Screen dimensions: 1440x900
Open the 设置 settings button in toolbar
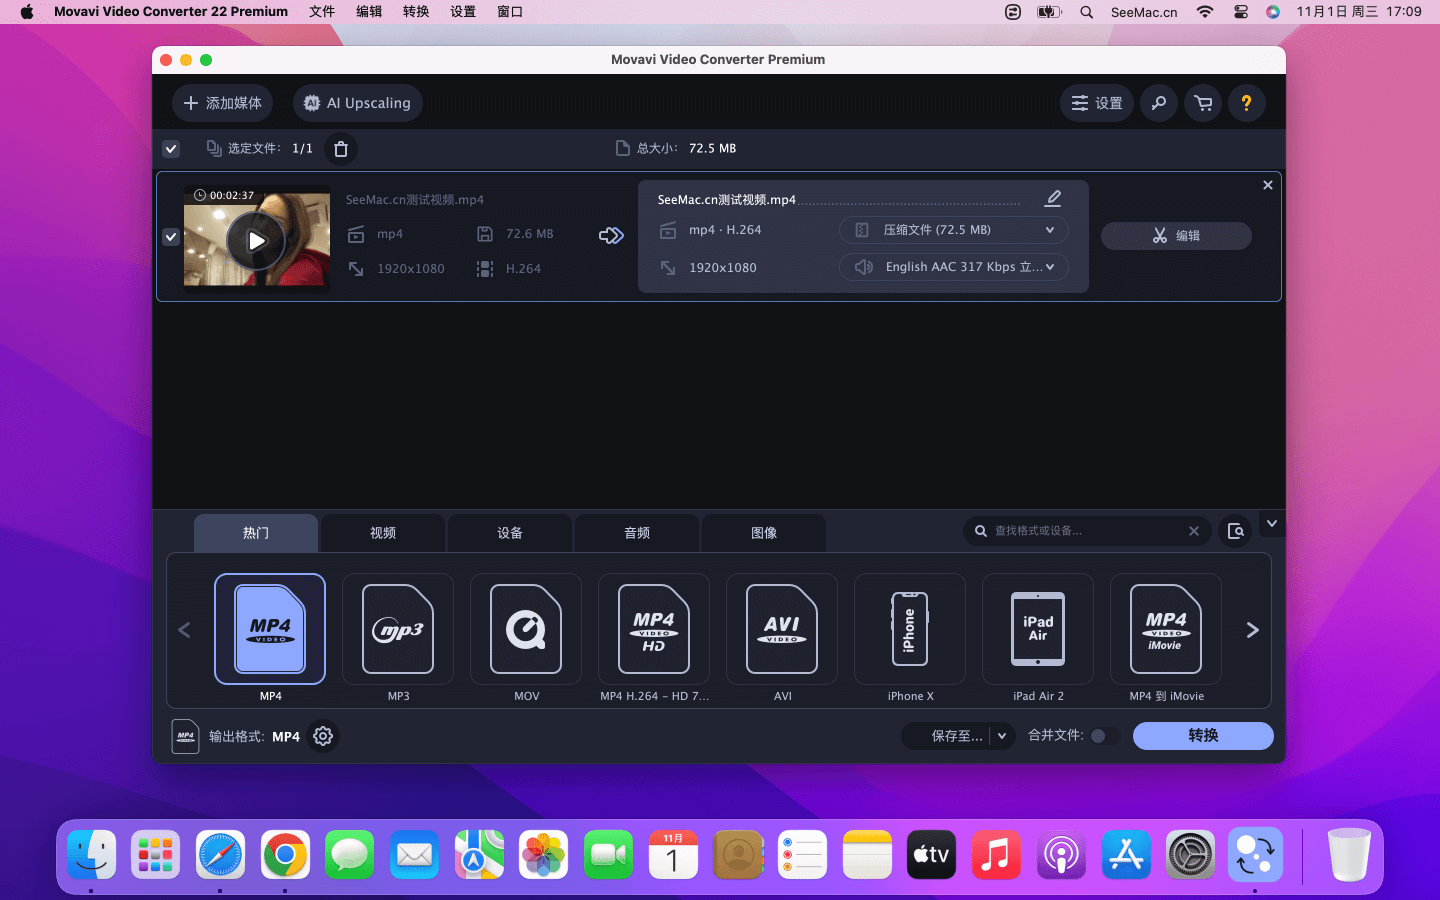(x=1097, y=103)
